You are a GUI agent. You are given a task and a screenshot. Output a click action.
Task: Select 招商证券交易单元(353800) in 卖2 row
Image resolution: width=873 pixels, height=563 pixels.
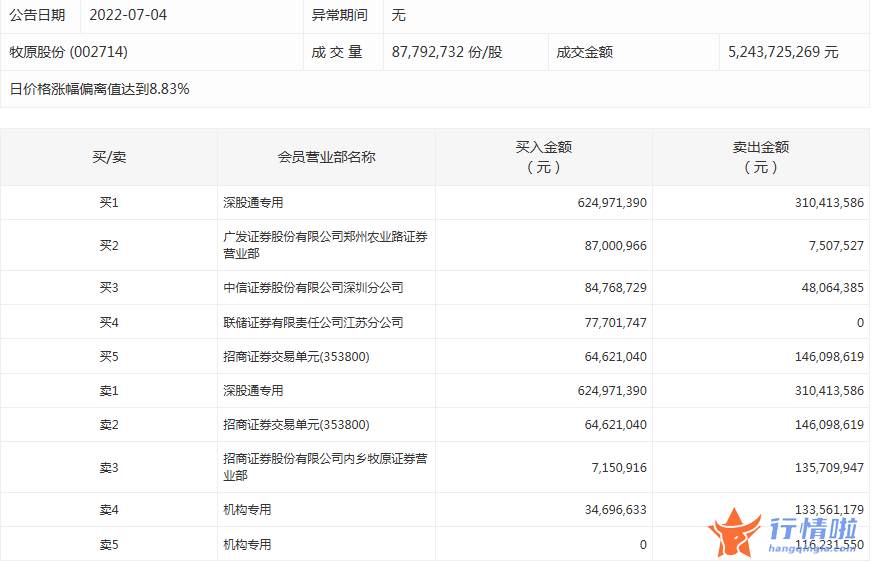pyautogui.click(x=296, y=425)
